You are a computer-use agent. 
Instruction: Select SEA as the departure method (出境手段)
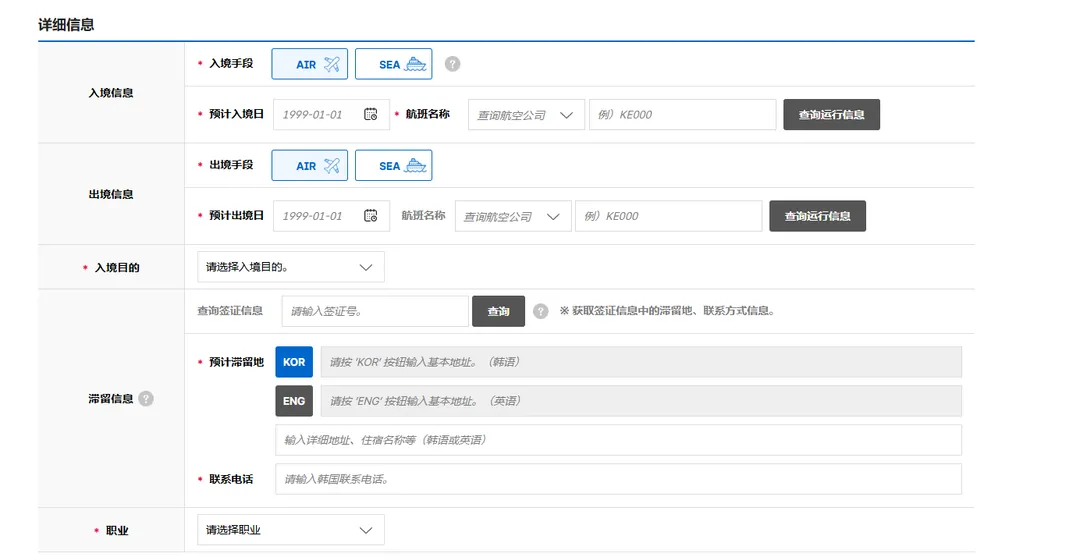[393, 165]
